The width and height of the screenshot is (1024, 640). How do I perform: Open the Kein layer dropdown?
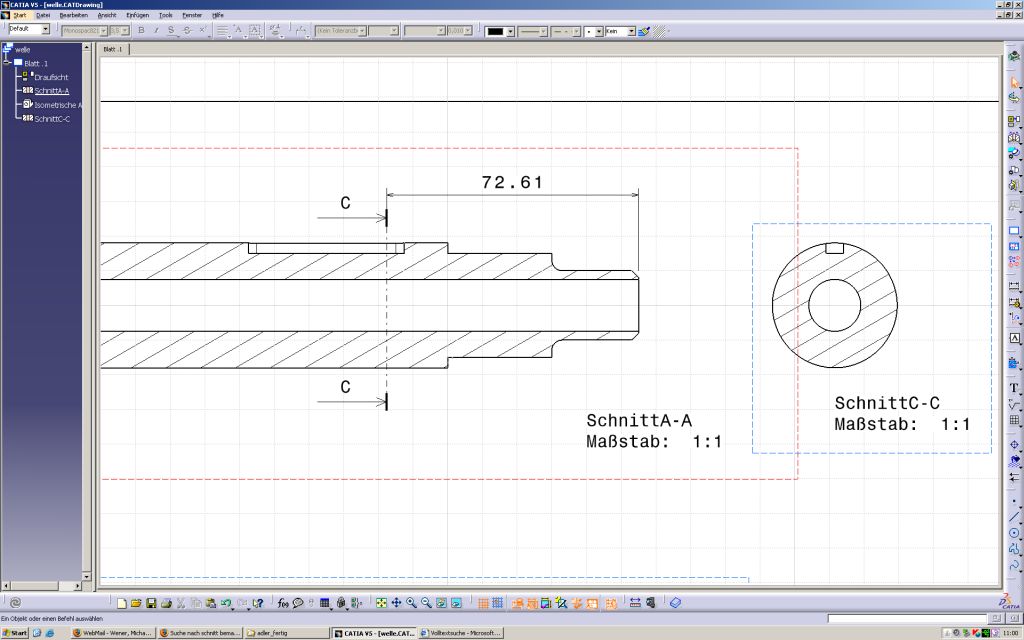click(x=632, y=31)
